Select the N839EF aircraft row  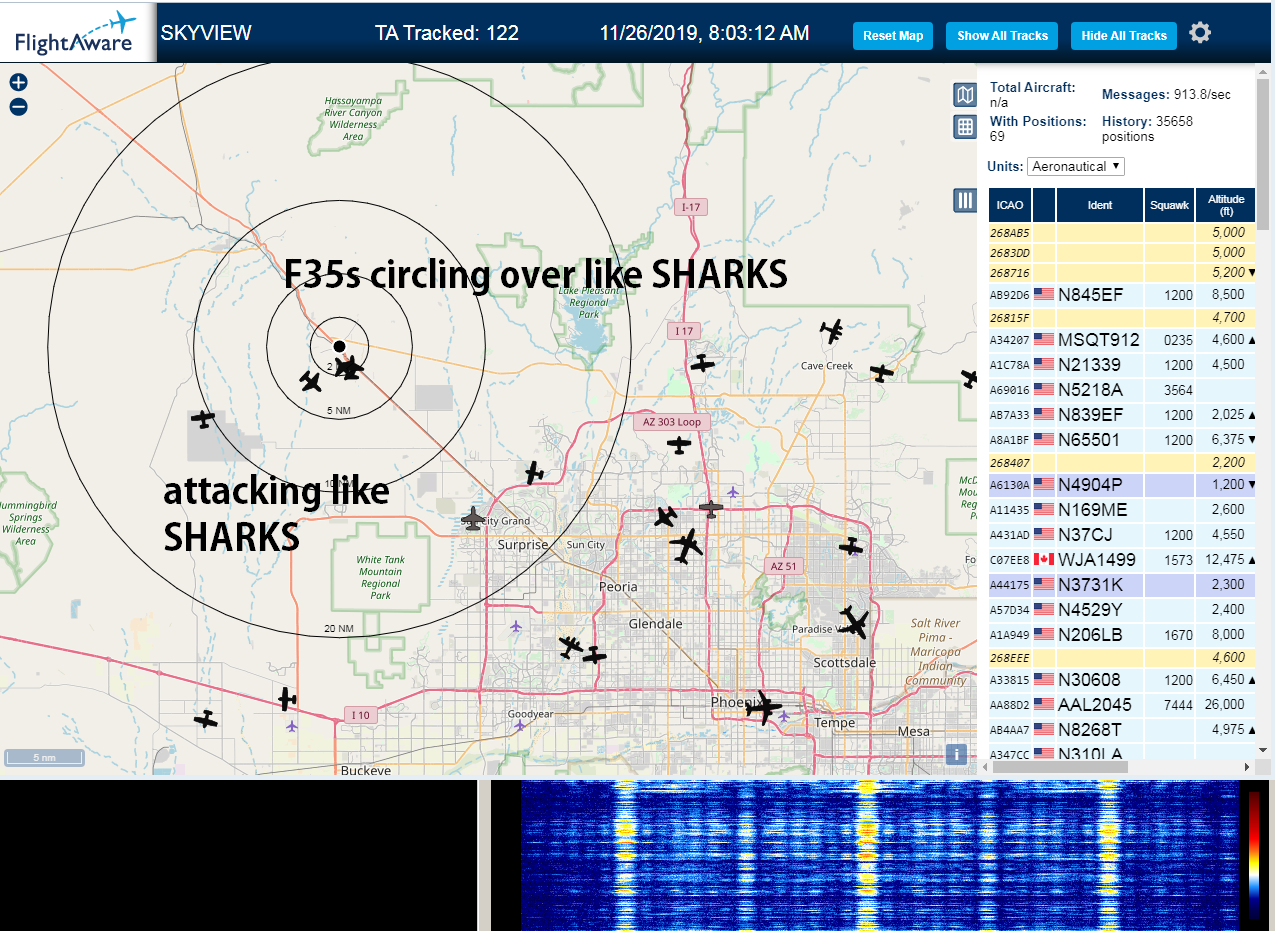tap(1121, 414)
